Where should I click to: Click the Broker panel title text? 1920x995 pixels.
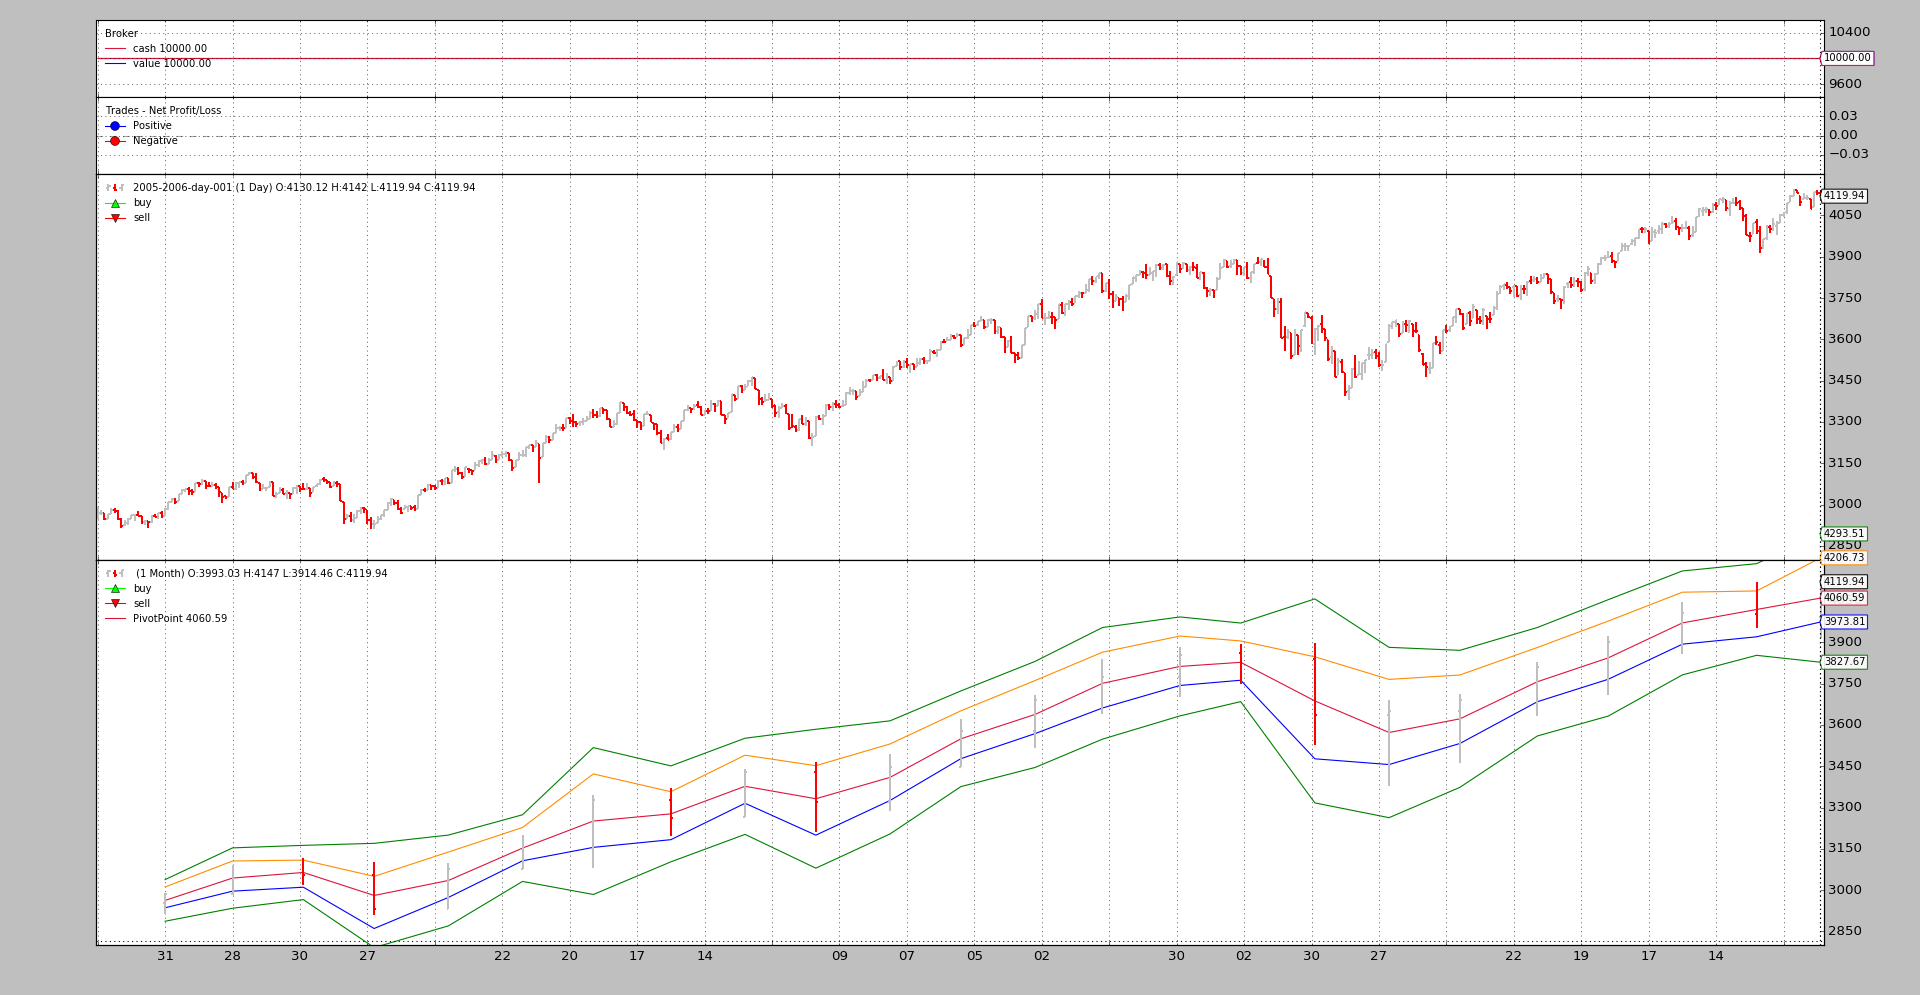pyautogui.click(x=121, y=34)
